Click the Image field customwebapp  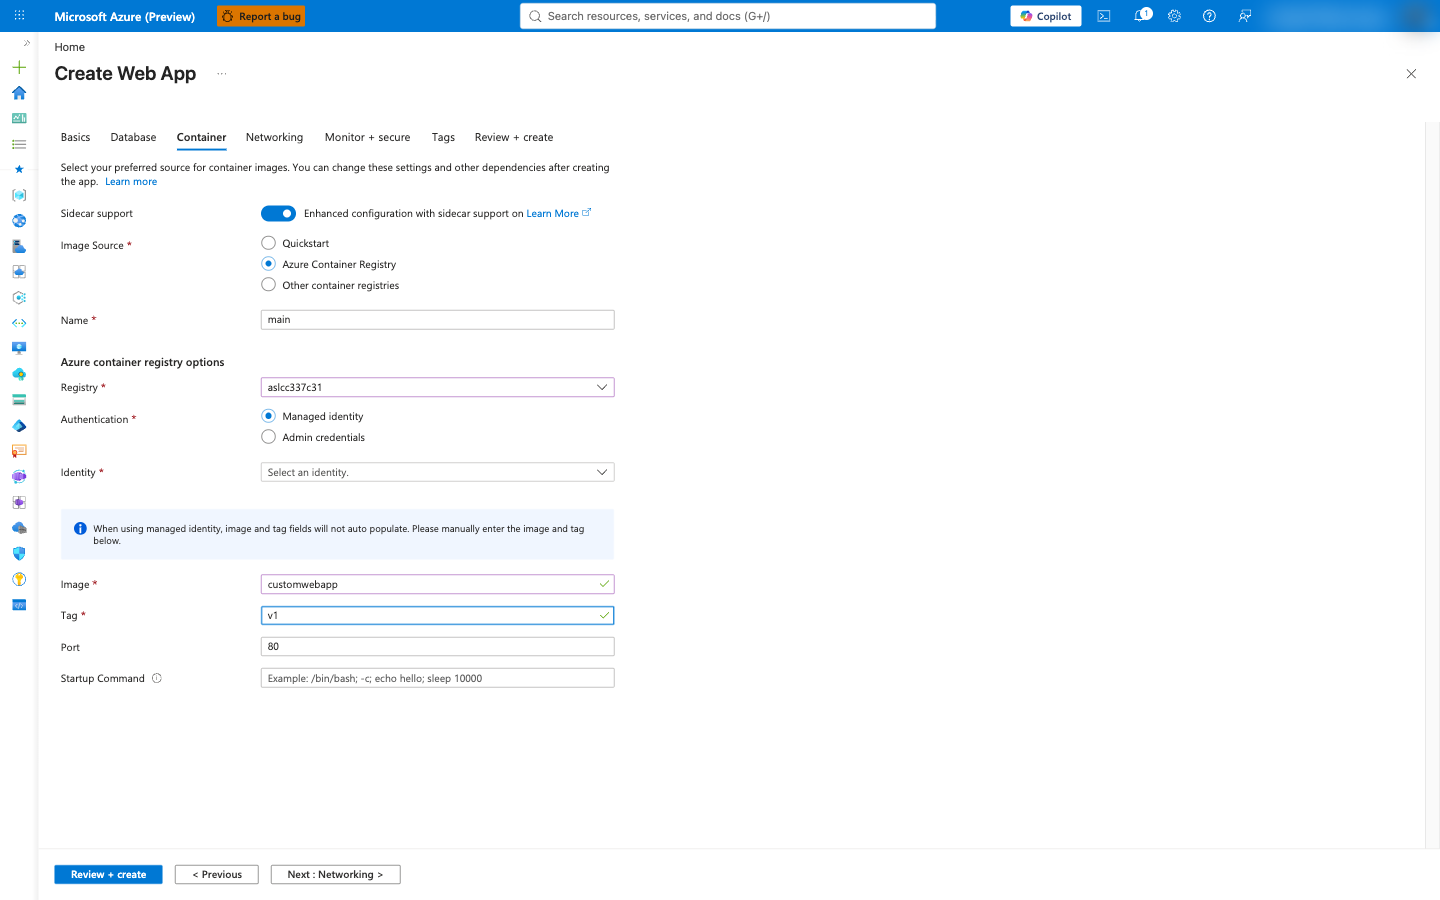(437, 584)
